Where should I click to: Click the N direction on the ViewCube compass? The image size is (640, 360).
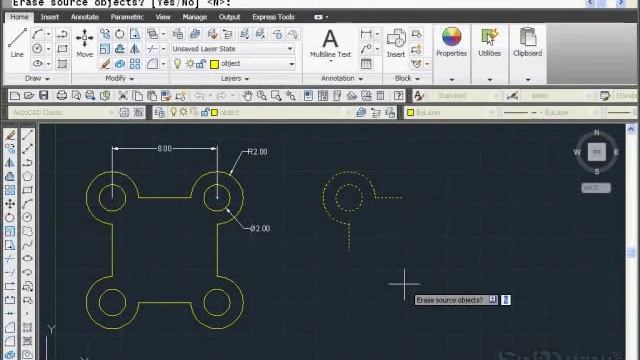pyautogui.click(x=596, y=133)
